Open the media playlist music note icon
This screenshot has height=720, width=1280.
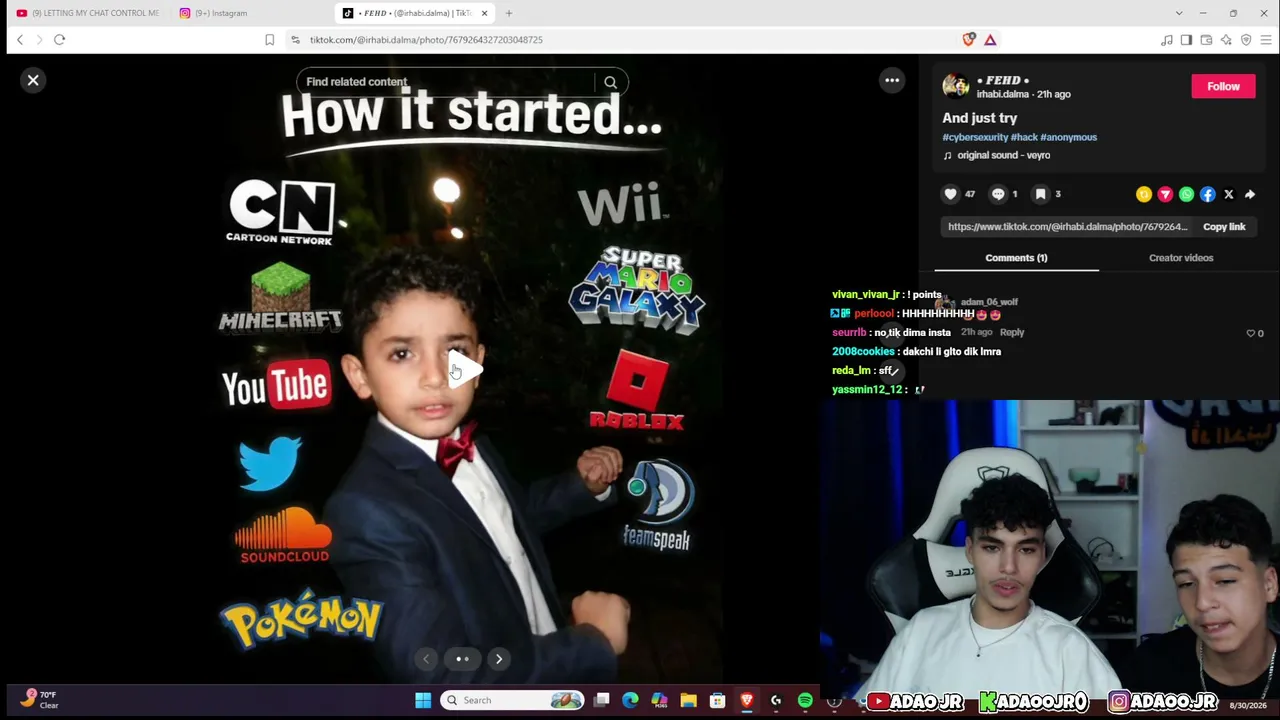click(x=1167, y=39)
